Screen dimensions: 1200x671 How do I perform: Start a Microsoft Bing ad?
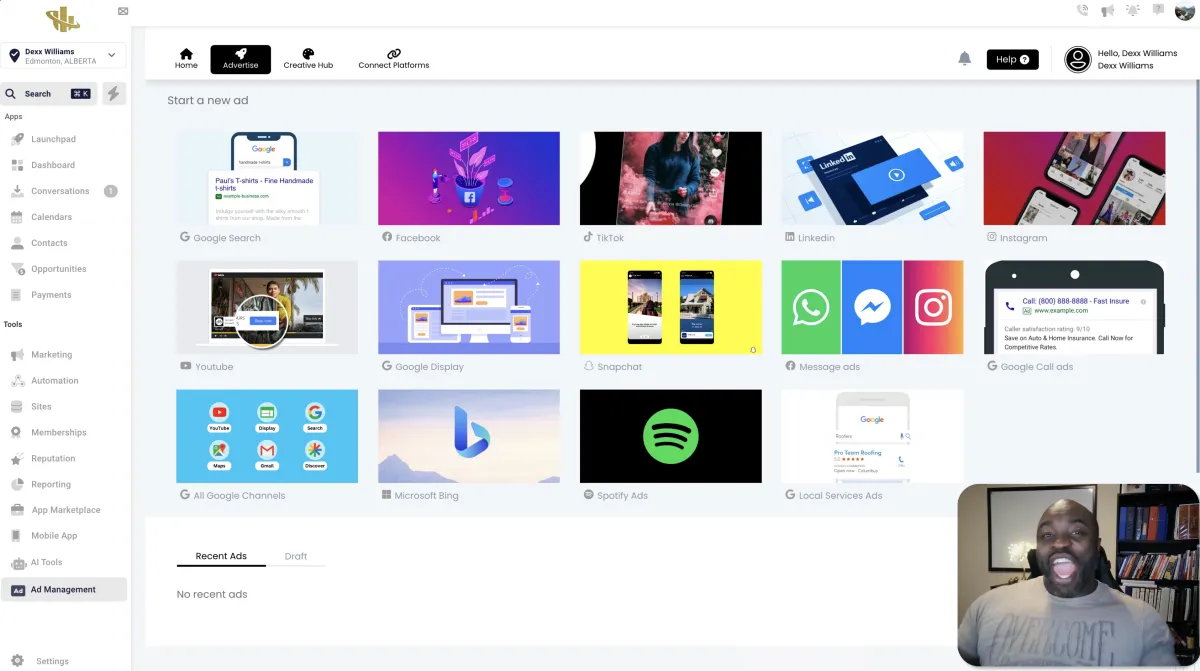[x=469, y=436]
